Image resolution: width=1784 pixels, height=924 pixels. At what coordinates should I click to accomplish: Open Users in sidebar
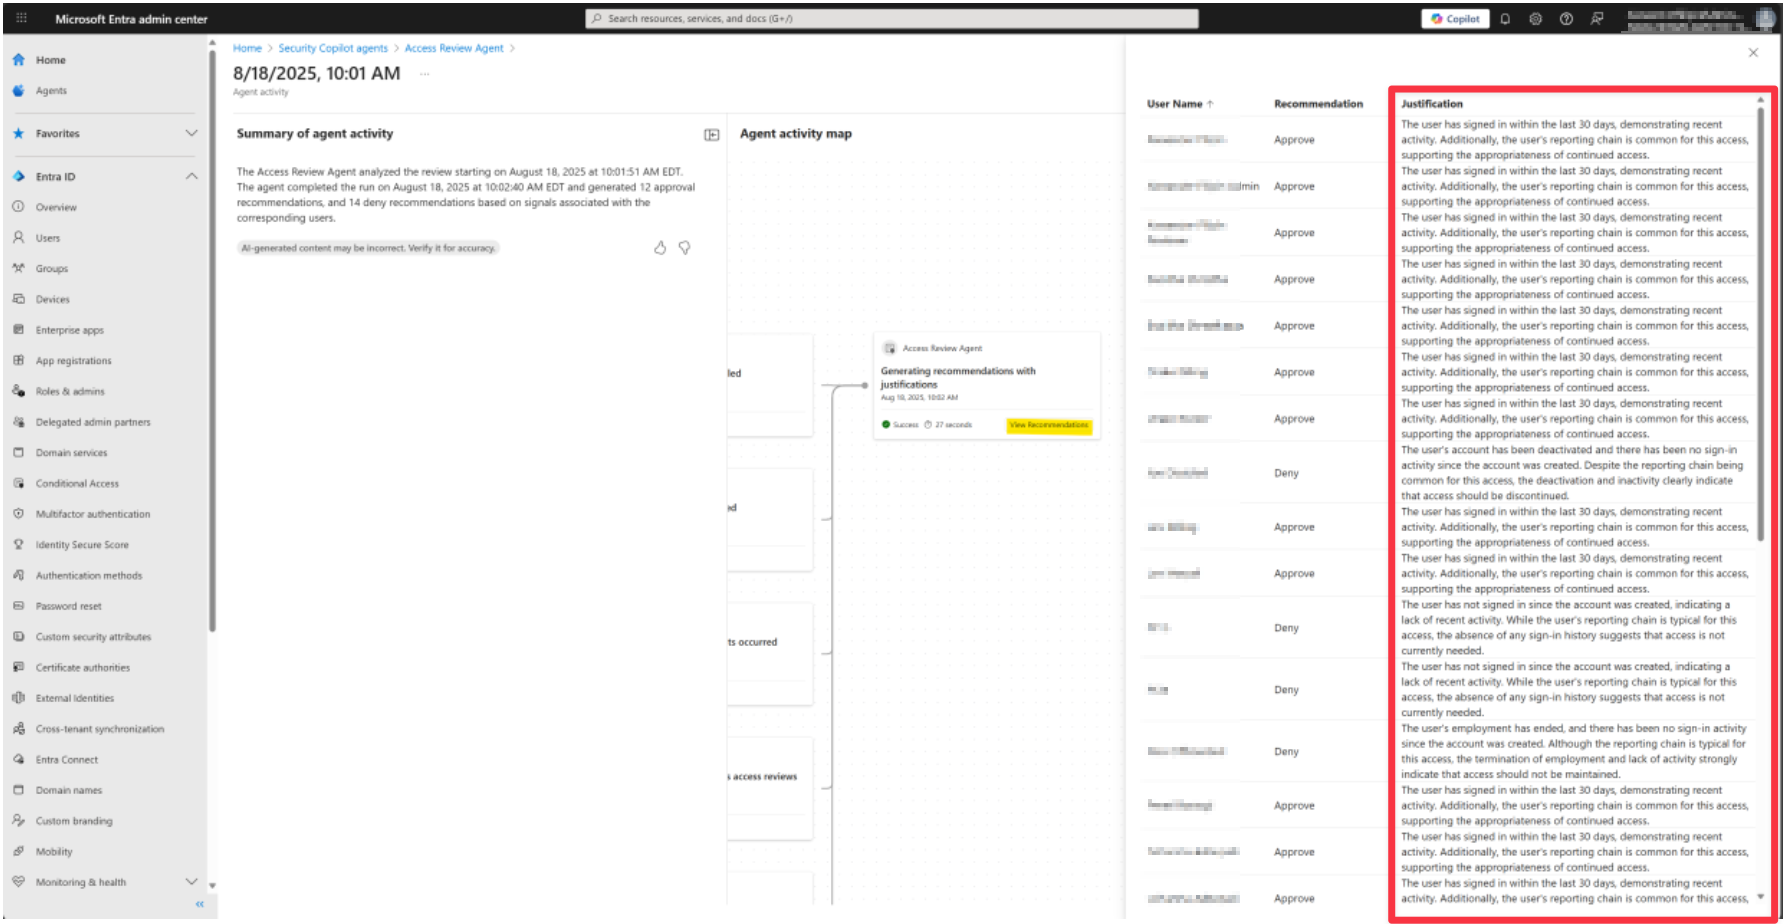(x=47, y=238)
